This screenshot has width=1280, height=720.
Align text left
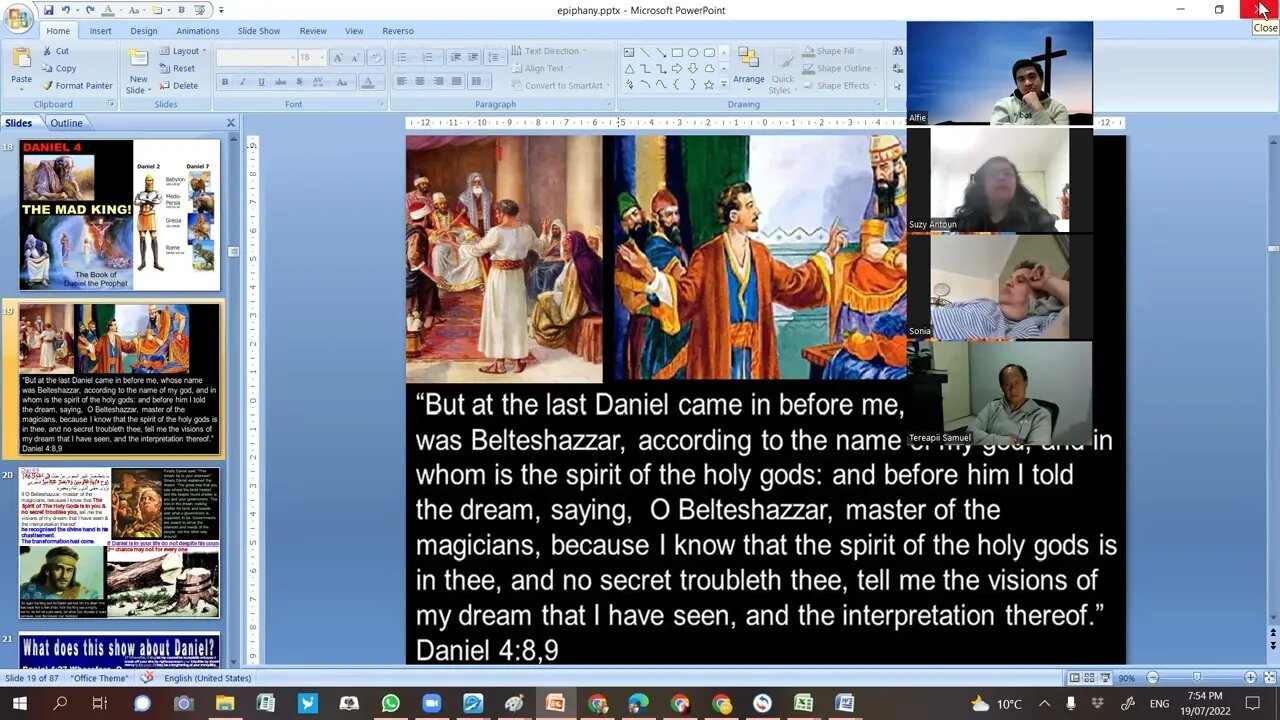[x=401, y=82]
